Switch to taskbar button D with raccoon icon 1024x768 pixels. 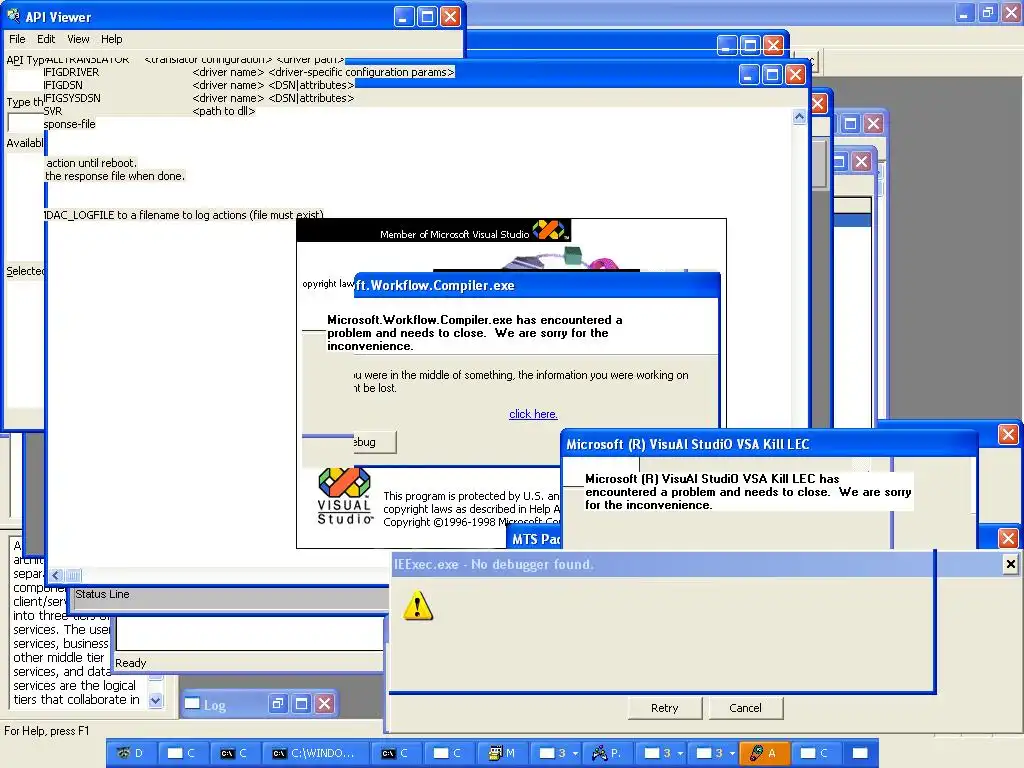133,753
